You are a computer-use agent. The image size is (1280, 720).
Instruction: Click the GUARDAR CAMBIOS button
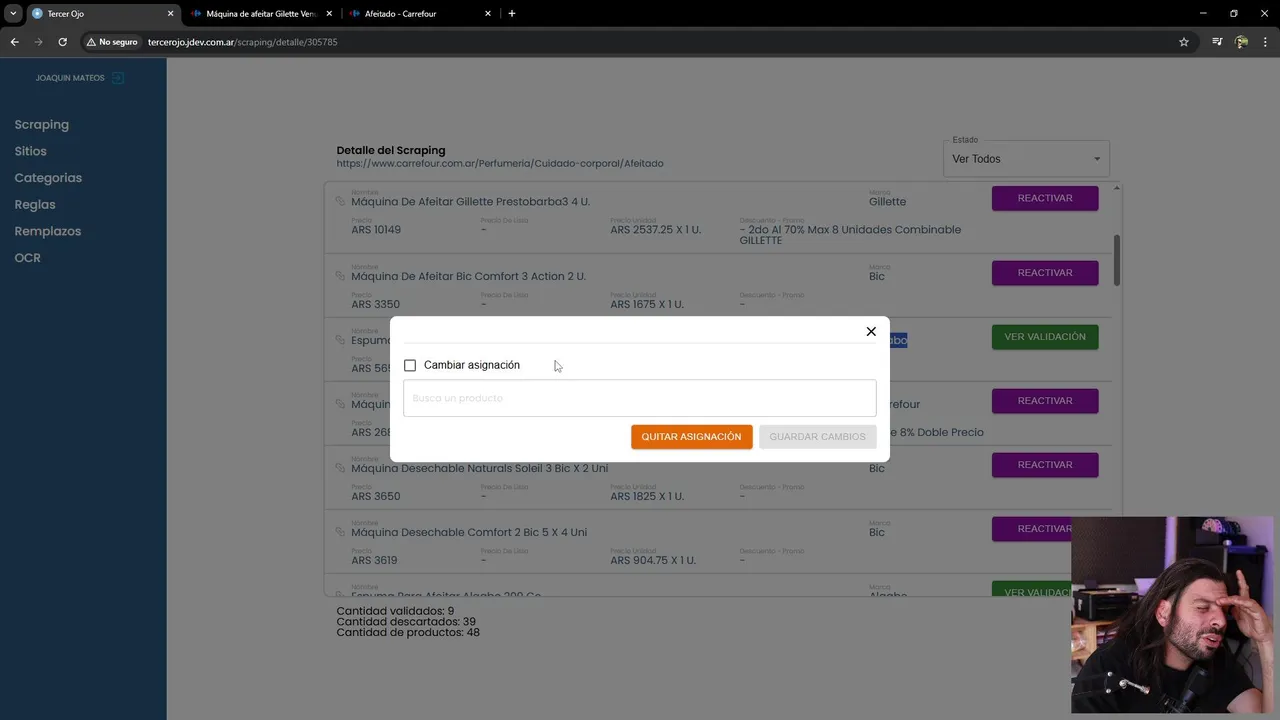[817, 437]
